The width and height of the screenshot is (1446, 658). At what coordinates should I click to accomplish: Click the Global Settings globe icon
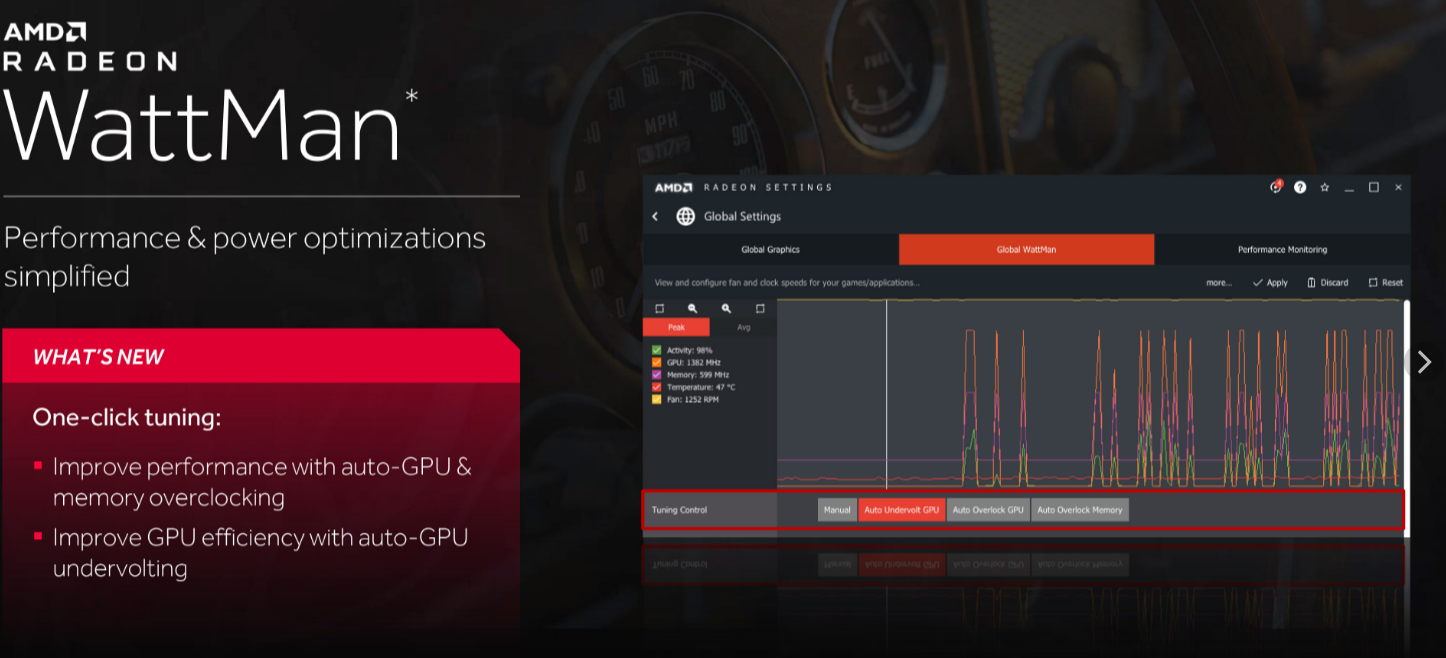pos(686,216)
